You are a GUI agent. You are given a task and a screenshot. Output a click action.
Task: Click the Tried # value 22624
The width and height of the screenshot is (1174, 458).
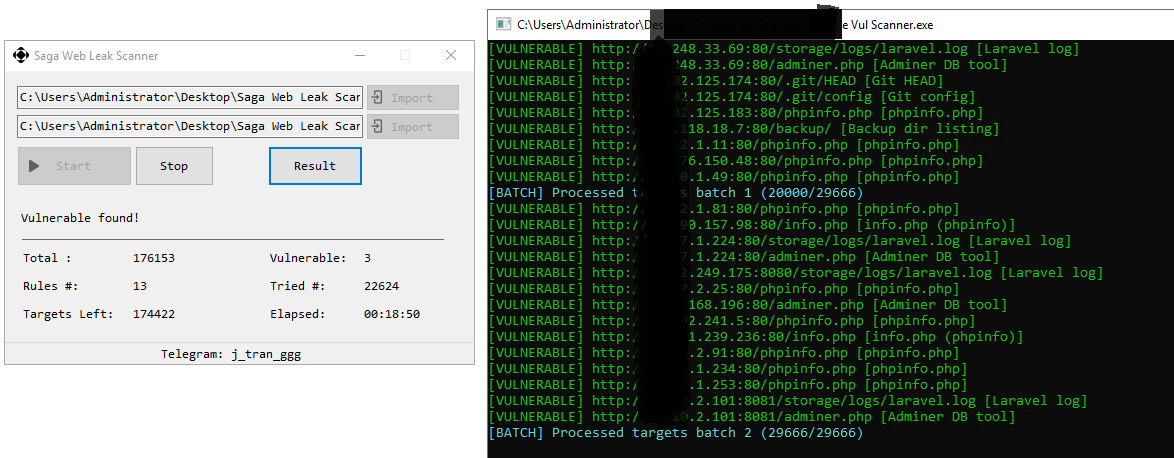pos(382,286)
